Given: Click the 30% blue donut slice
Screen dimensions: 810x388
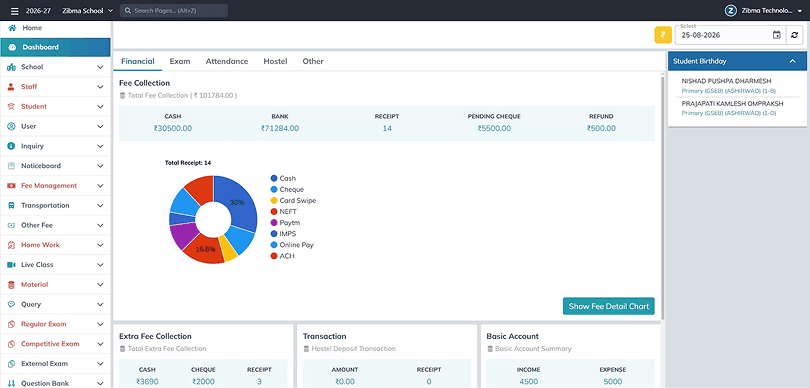Looking at the screenshot, I should pos(241,202).
